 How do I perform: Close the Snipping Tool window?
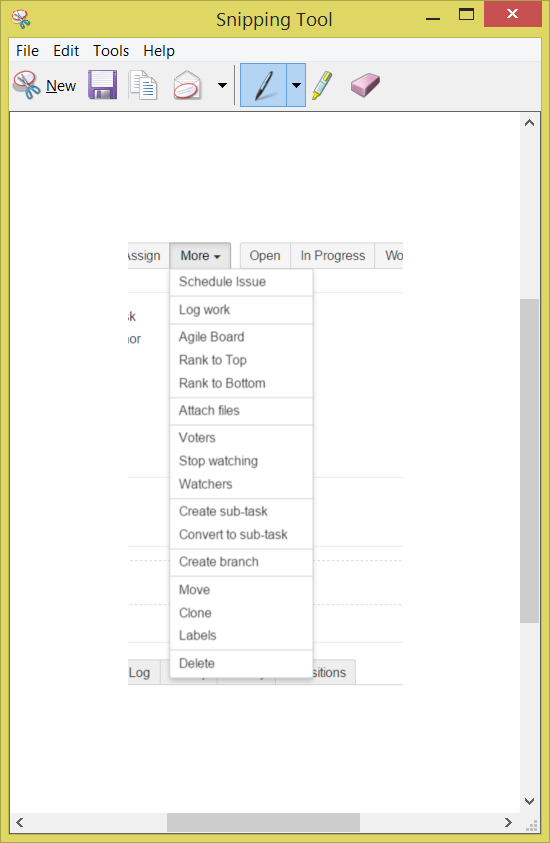pyautogui.click(x=512, y=14)
